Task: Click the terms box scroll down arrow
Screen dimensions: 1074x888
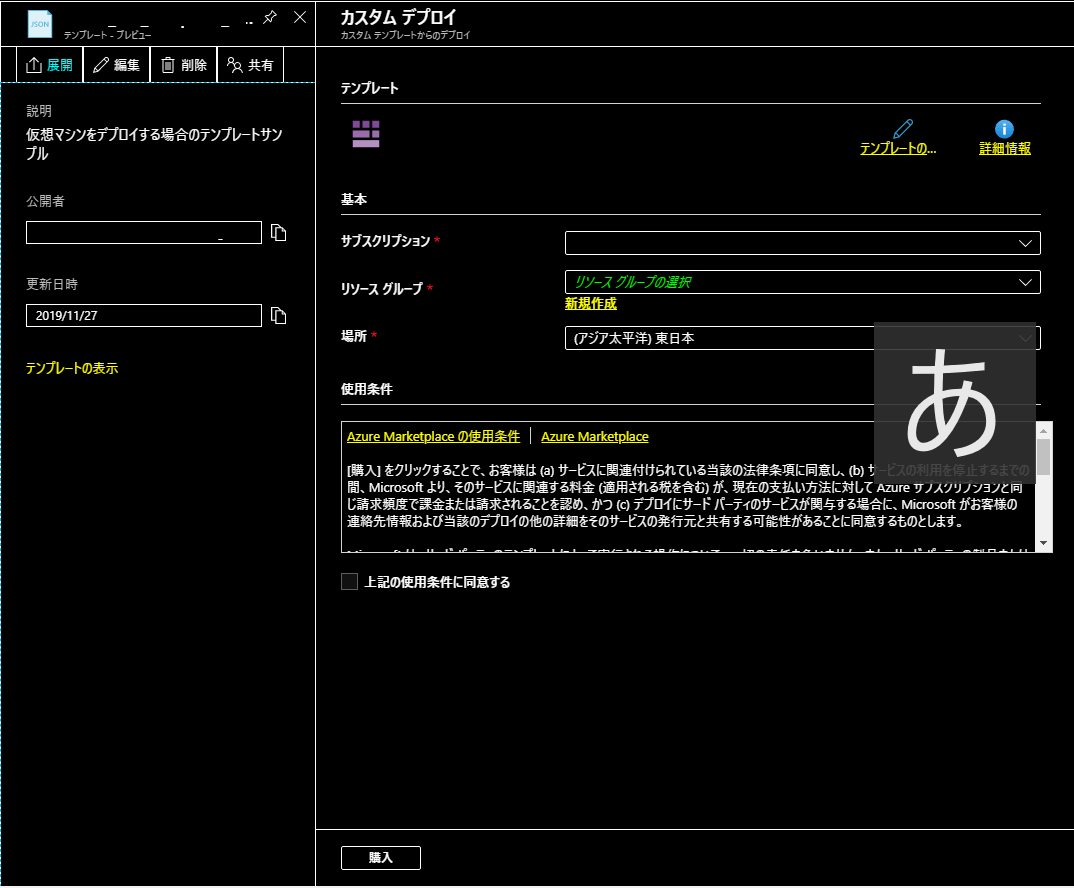Action: click(1043, 543)
